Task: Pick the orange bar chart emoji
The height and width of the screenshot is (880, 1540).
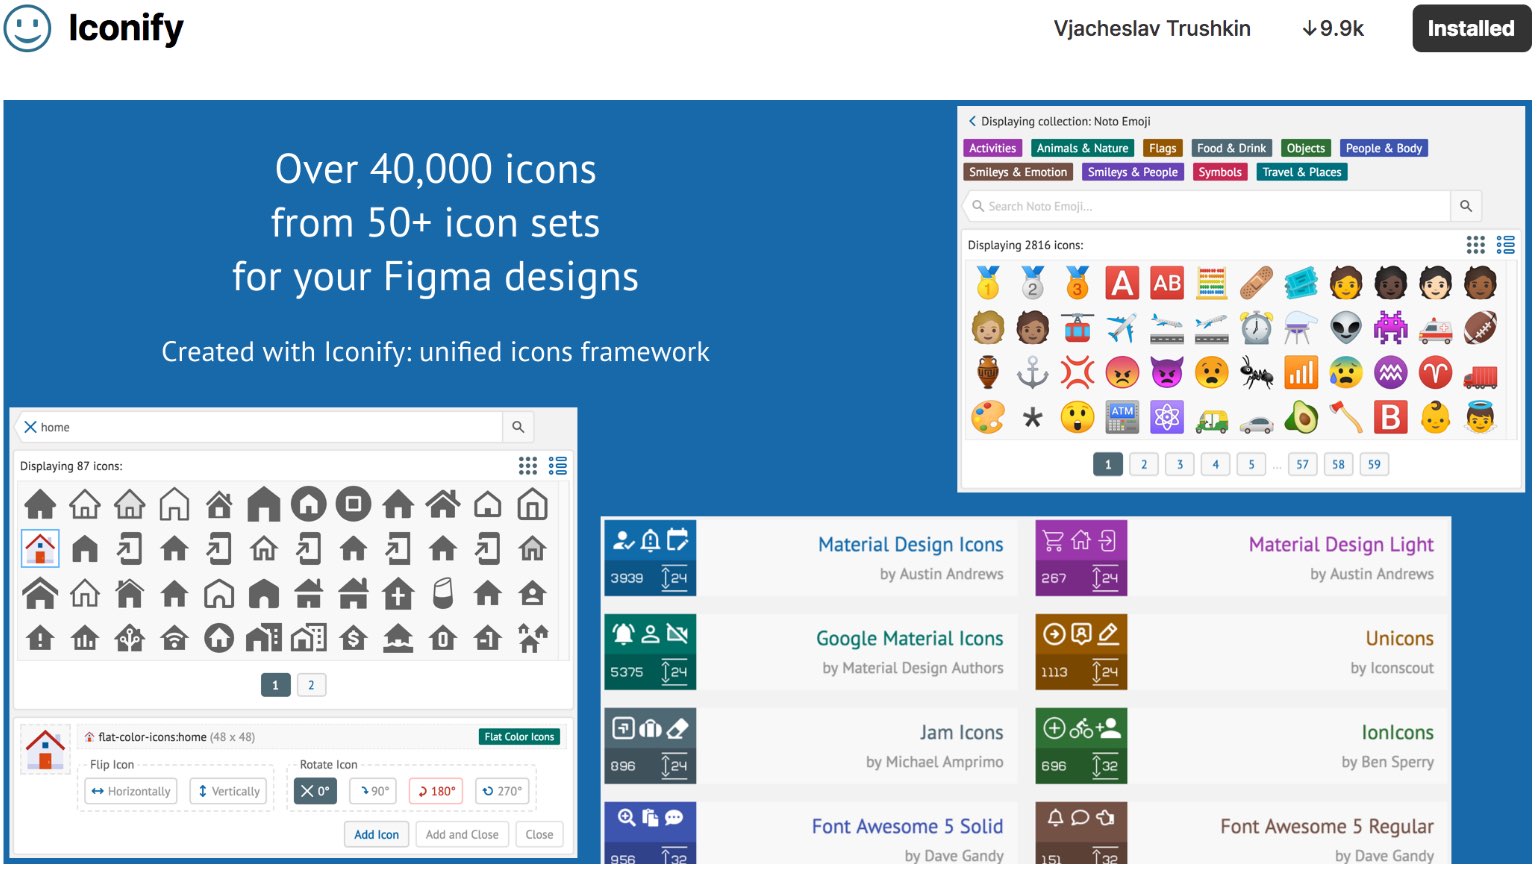Action: tap(1301, 372)
